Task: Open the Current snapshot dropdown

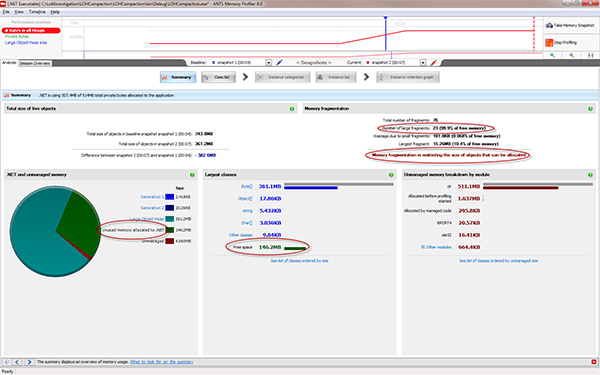Action: (423, 62)
